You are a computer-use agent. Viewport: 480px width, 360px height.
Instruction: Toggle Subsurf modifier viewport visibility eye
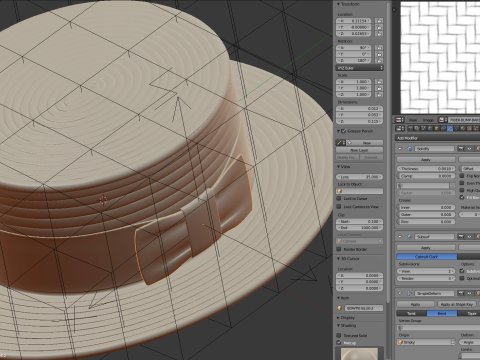pyautogui.click(x=469, y=237)
